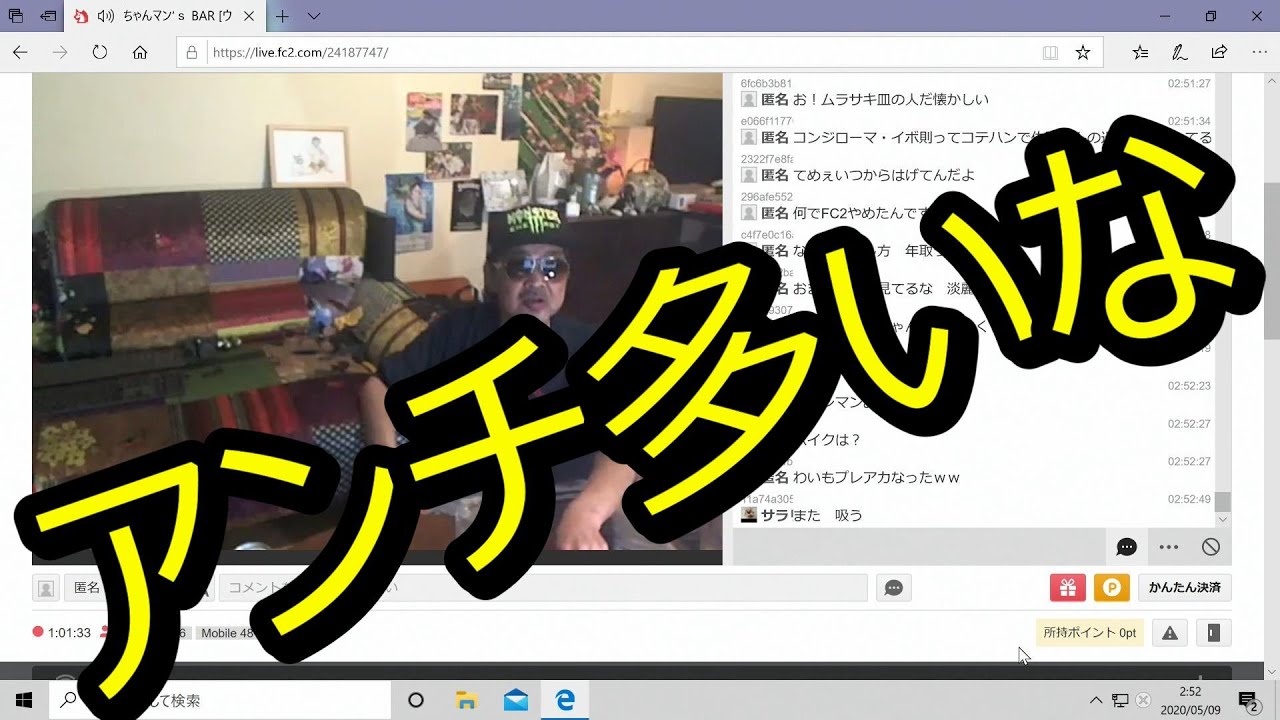Open the add notes pen icon
This screenshot has width=1280, height=720.
[1180, 52]
